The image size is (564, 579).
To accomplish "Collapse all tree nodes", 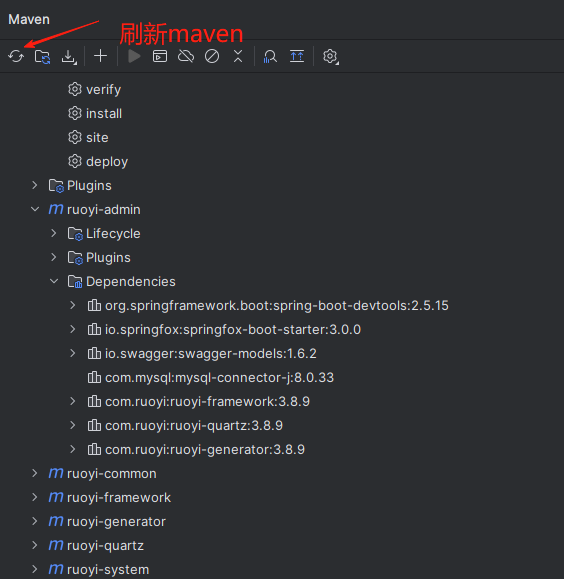I will point(238,56).
